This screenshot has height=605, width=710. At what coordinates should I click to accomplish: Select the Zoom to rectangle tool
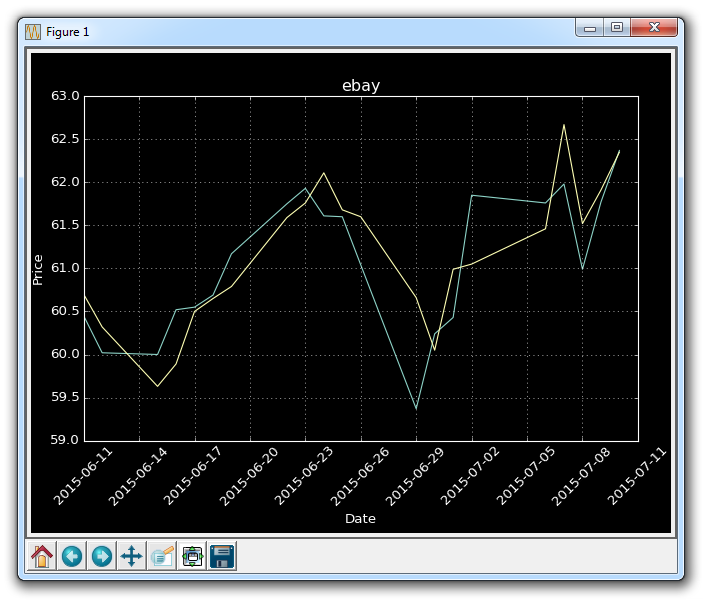pyautogui.click(x=162, y=556)
